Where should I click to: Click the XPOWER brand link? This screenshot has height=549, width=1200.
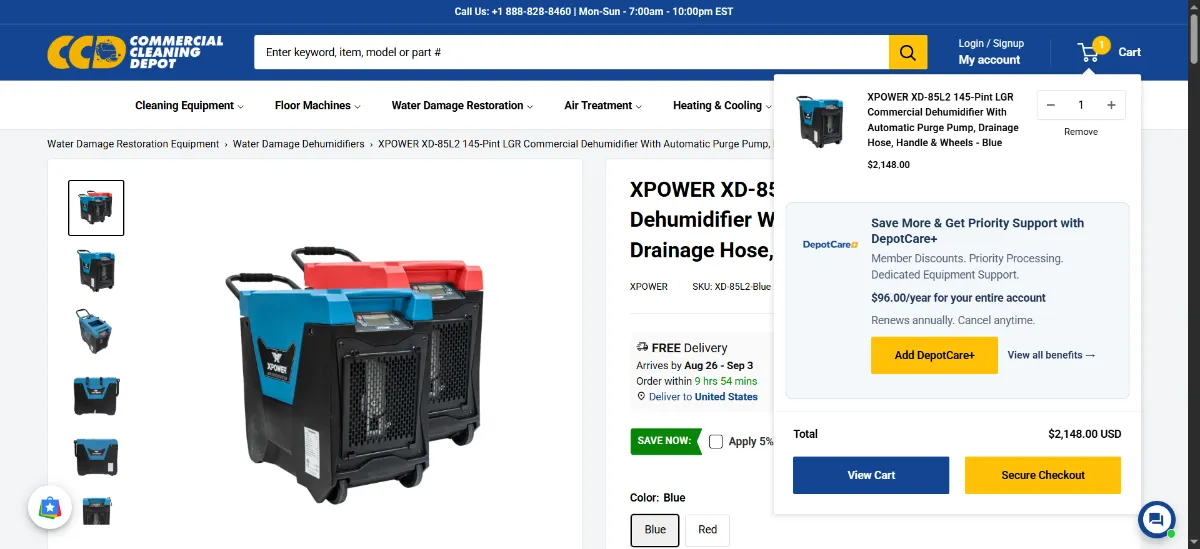[x=649, y=287]
